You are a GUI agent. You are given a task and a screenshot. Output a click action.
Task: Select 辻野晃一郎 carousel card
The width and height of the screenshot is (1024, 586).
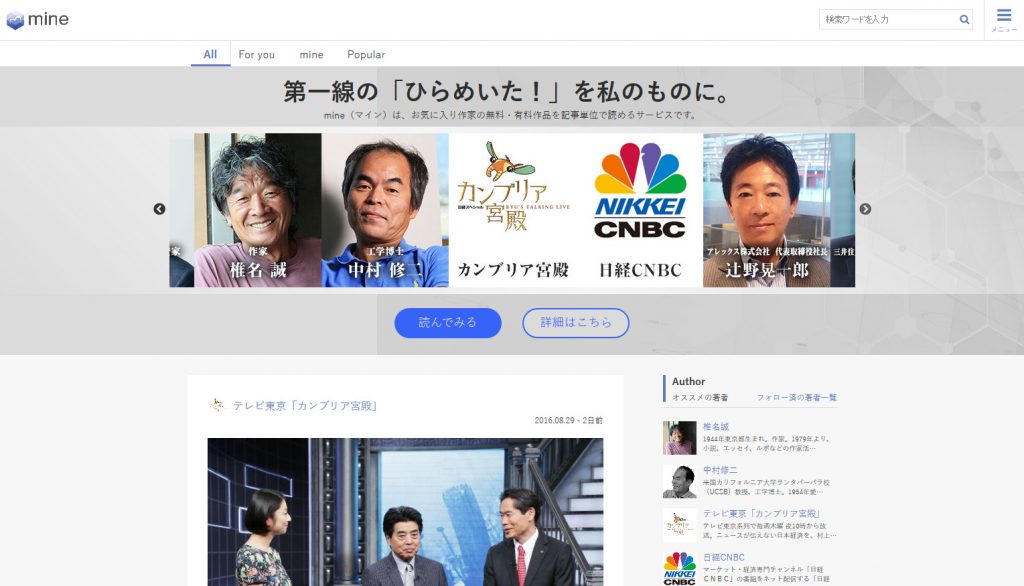pyautogui.click(x=767, y=210)
